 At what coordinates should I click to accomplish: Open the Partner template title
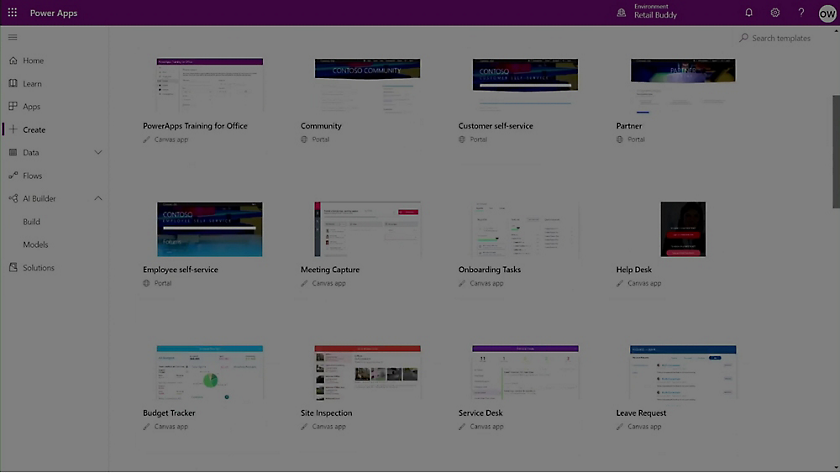tap(629, 126)
